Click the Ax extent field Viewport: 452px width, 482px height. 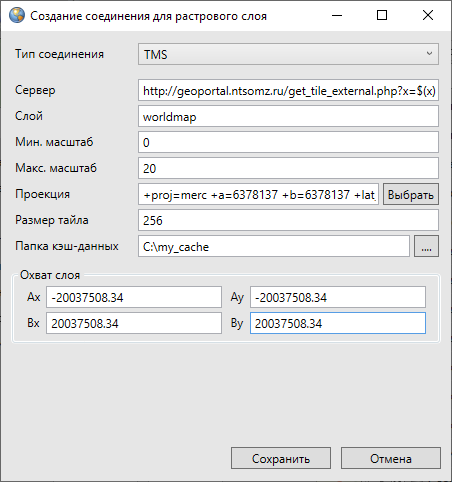click(134, 297)
